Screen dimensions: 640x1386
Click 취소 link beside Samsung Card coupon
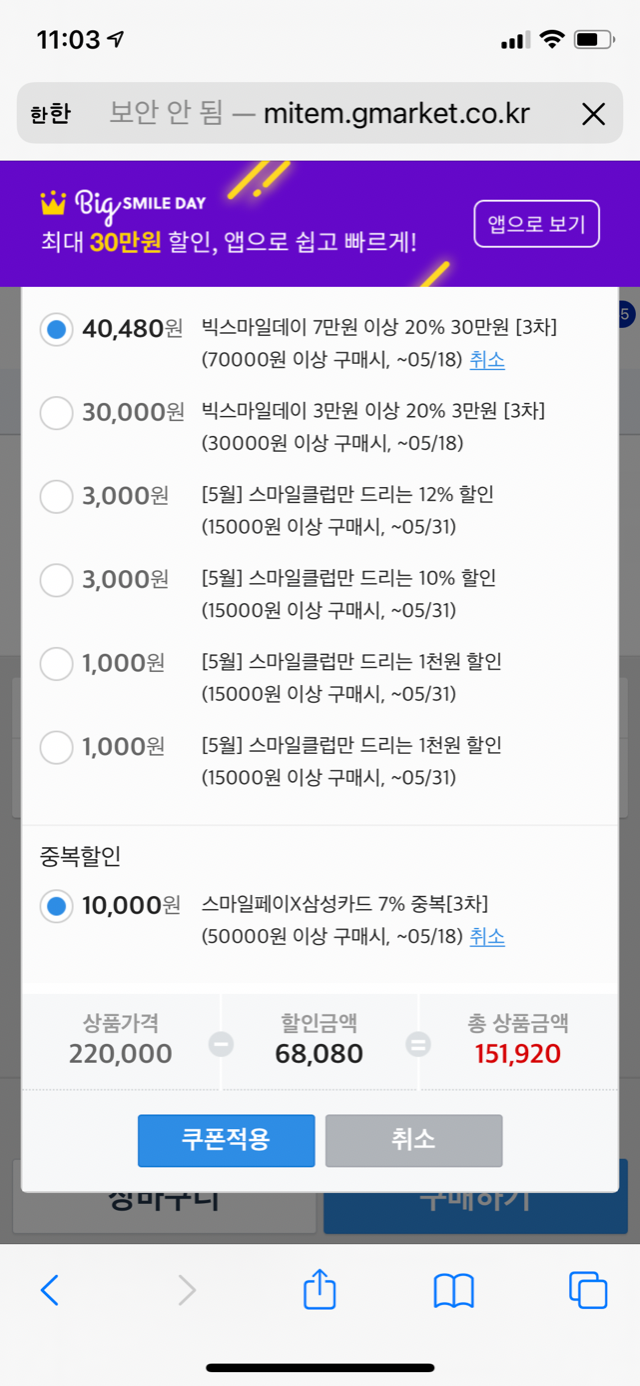coord(487,937)
